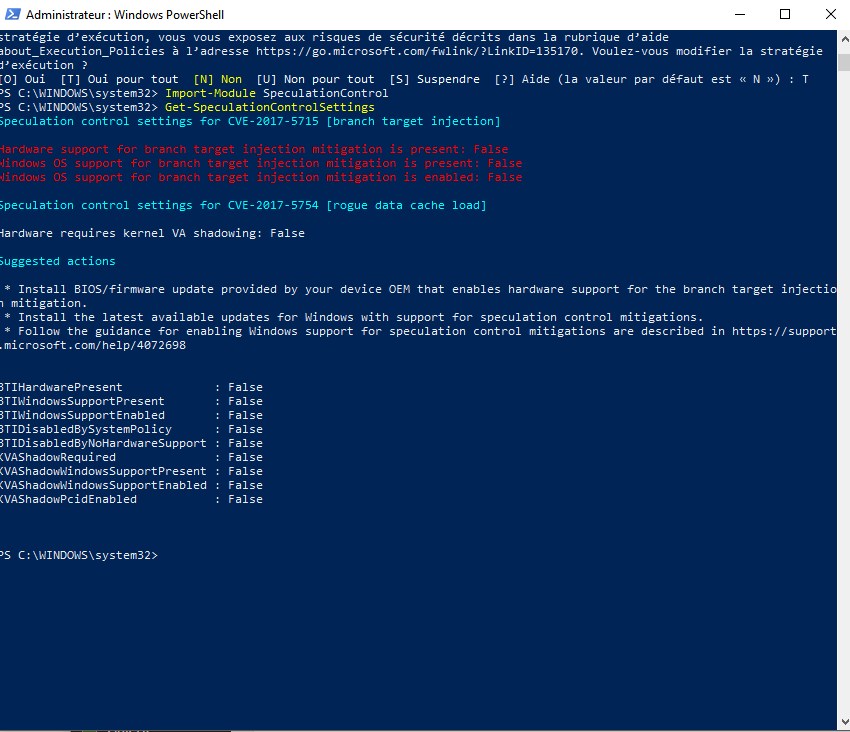Click the 'Get-SpeculationControlSettings' command text

pos(269,107)
